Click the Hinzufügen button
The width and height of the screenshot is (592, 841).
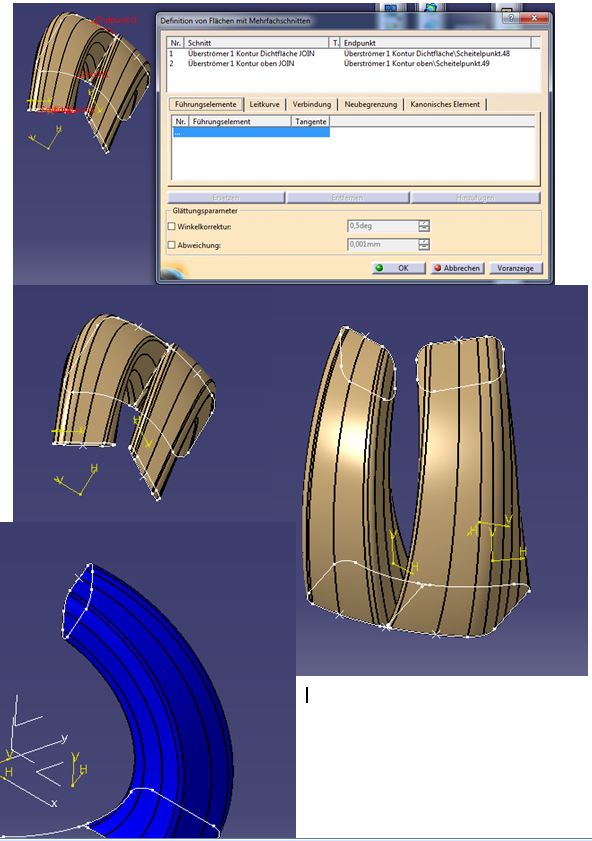tap(475, 197)
